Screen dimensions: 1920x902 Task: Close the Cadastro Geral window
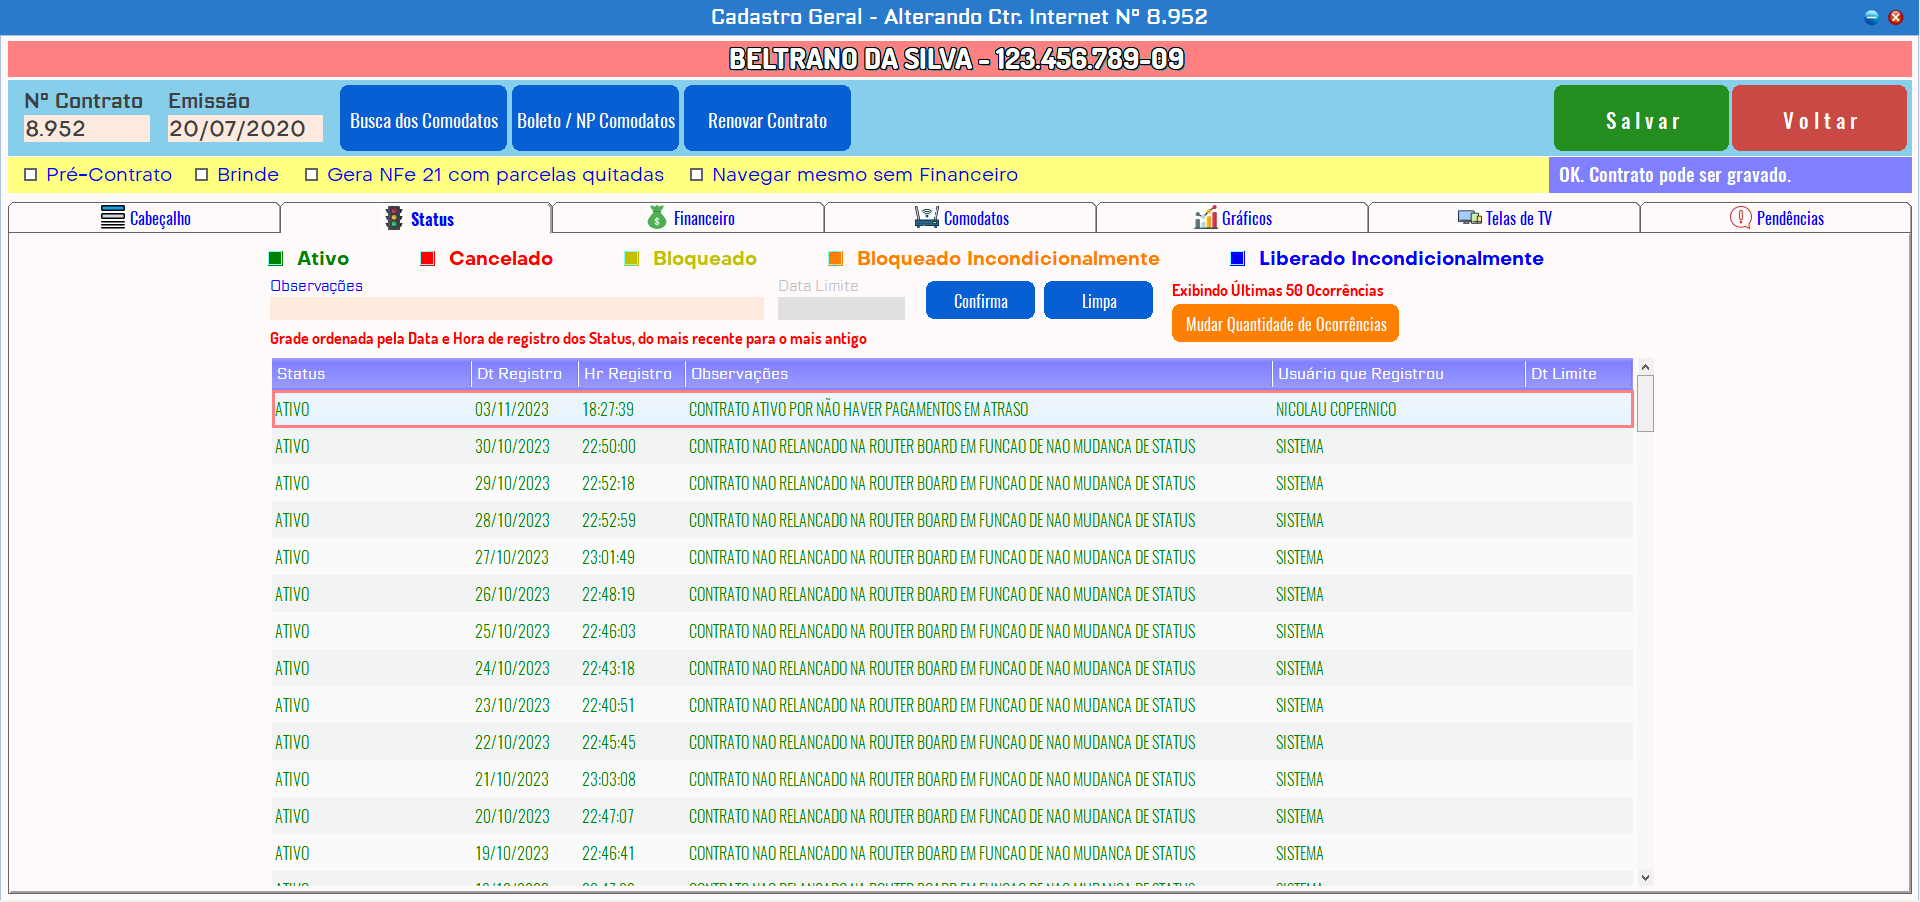click(x=1895, y=17)
